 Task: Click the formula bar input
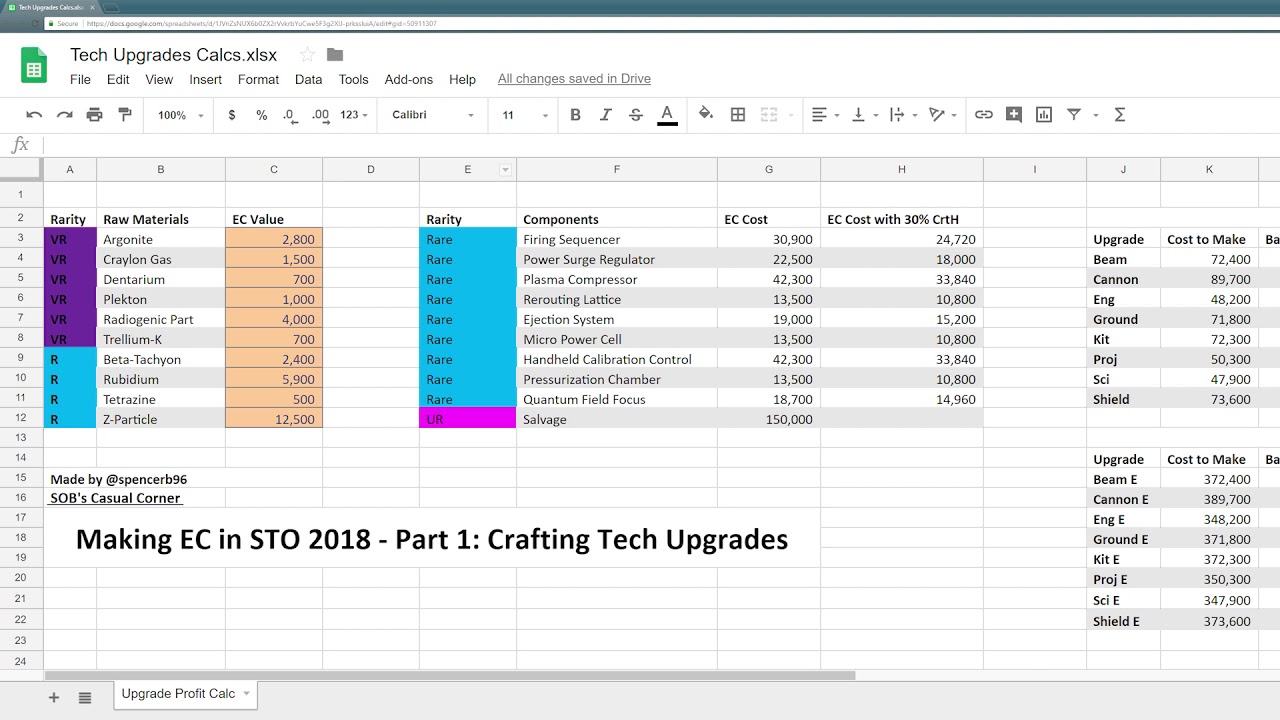pyautogui.click(x=660, y=144)
